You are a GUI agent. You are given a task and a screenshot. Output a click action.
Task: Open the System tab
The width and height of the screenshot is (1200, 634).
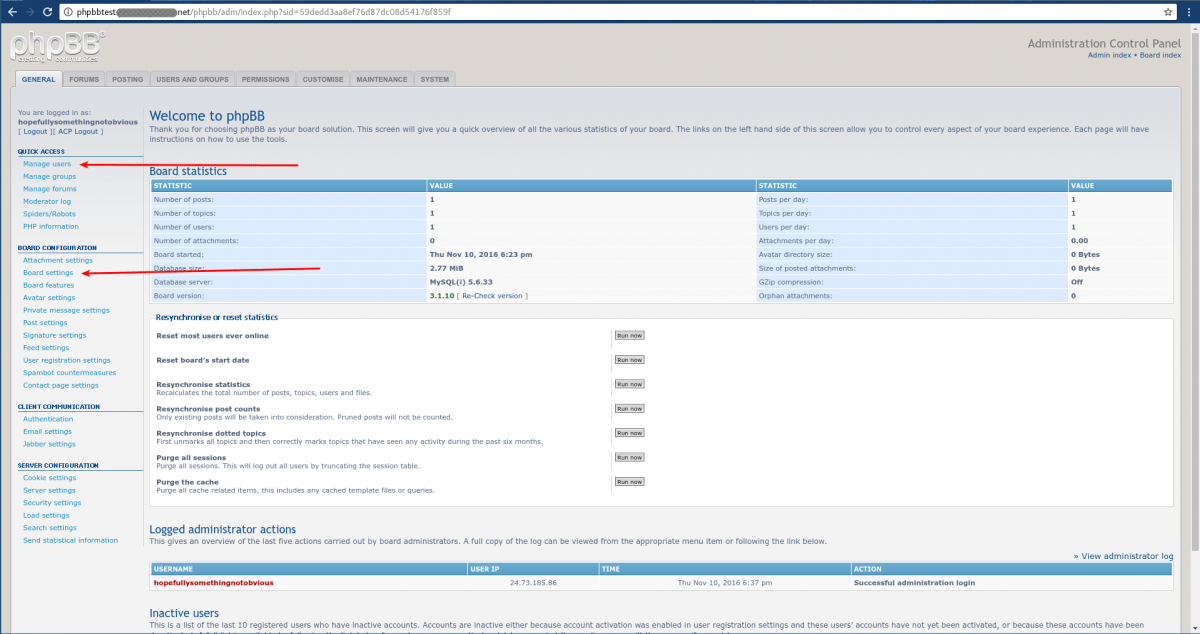coord(435,79)
